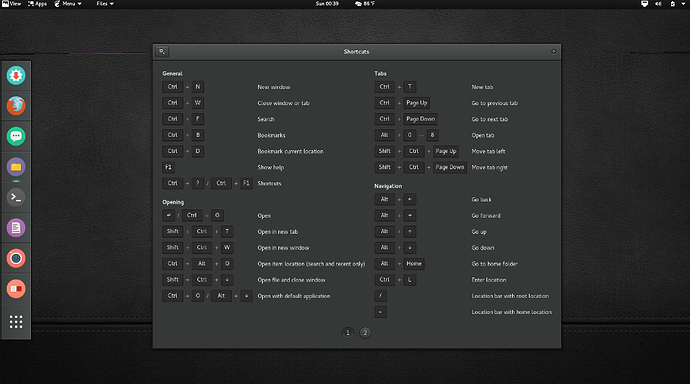Click 'Open item location (search and recent only)'
Screen dimensions: 690x384
tap(311, 264)
